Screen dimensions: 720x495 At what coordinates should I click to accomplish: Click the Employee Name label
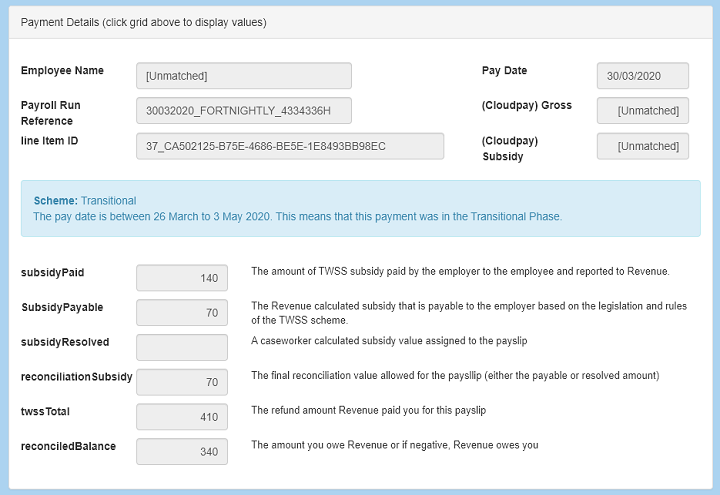coord(62,71)
